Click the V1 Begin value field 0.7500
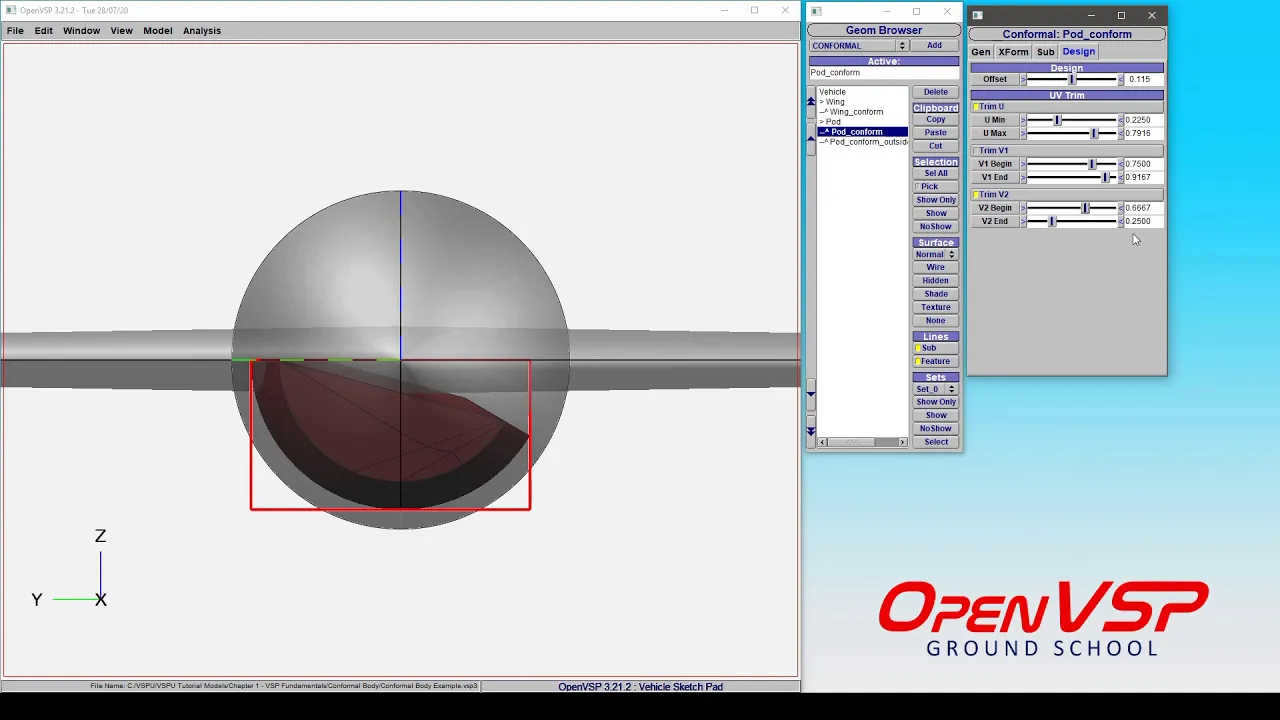The width and height of the screenshot is (1280, 720). [1144, 164]
